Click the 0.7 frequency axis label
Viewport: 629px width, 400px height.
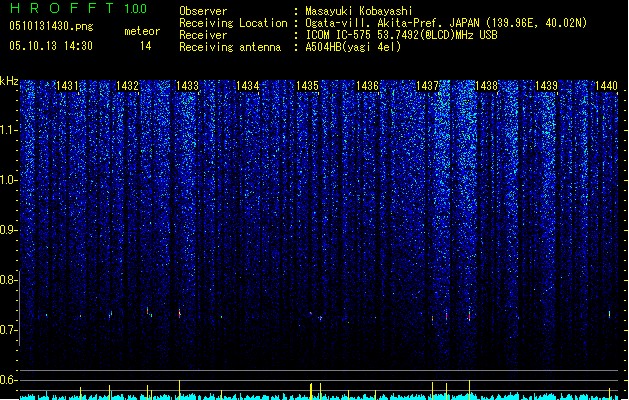(x=8, y=330)
